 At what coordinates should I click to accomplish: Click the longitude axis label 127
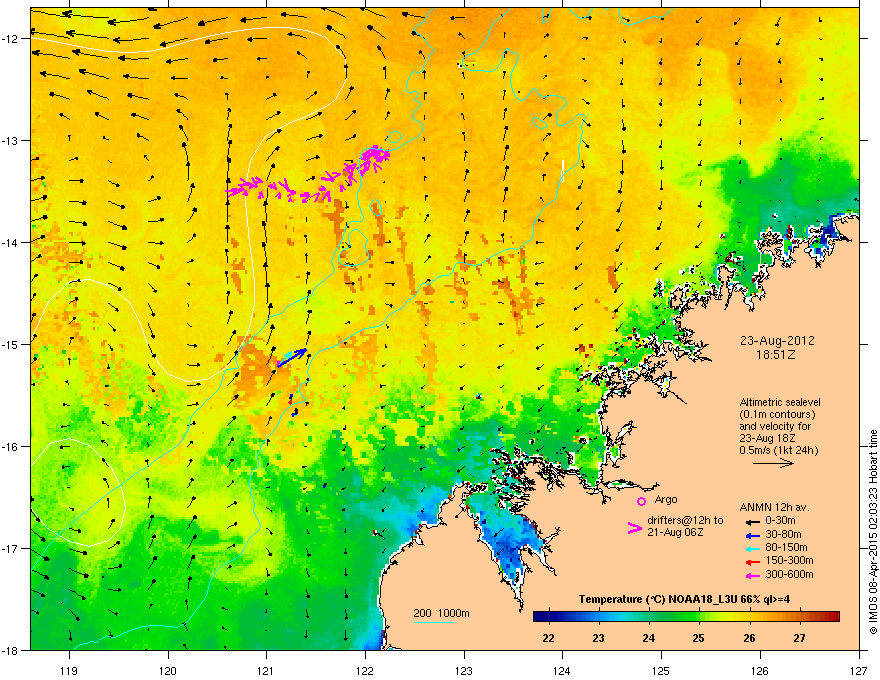(859, 671)
